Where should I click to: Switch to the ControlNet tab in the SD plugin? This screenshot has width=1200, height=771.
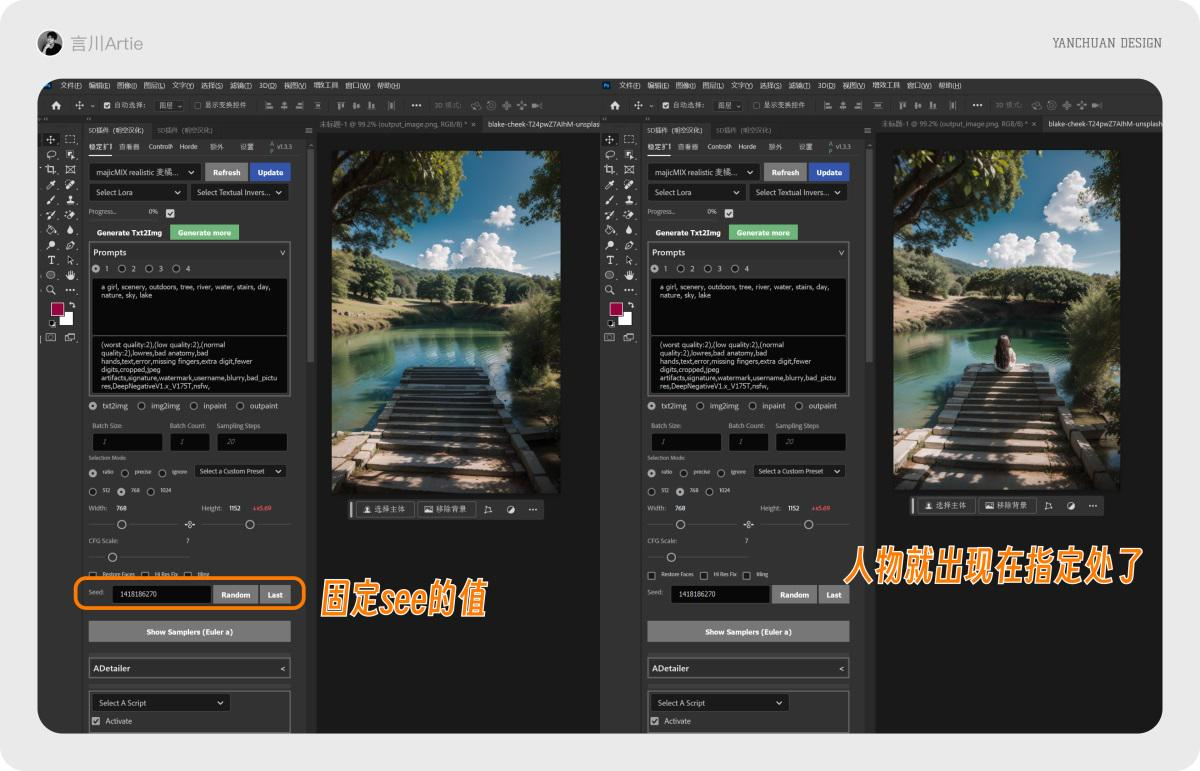160,147
